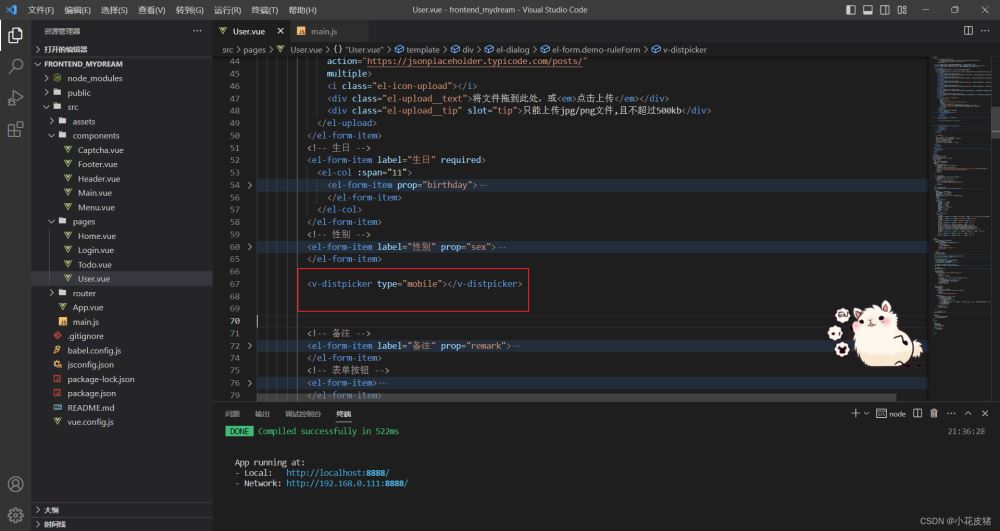Open the Search view in activity bar
Viewport: 1000px width, 531px height.
(x=15, y=67)
